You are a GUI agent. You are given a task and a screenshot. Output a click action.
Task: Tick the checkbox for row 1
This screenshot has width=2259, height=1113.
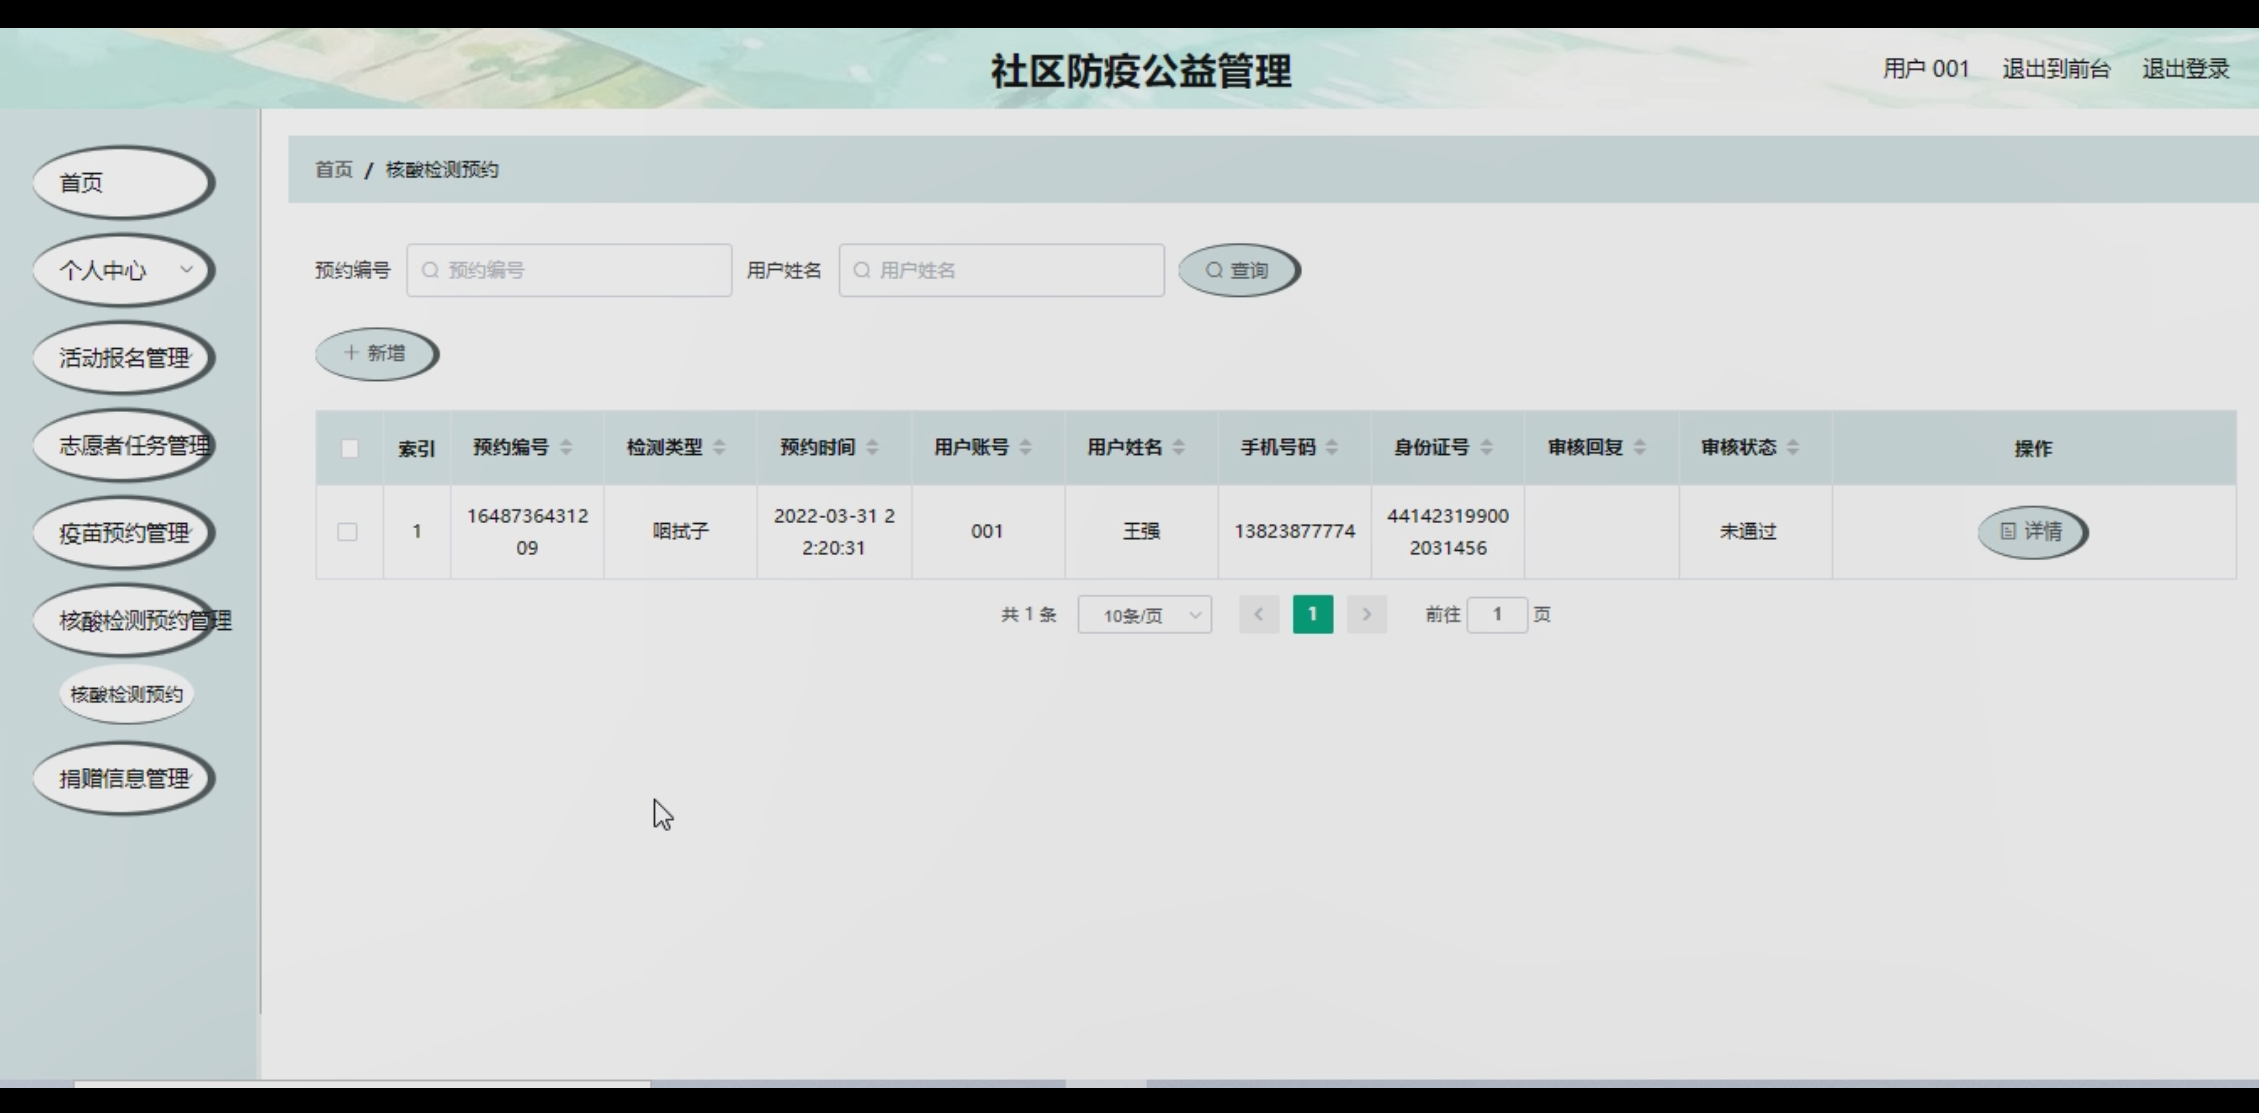[x=347, y=532]
